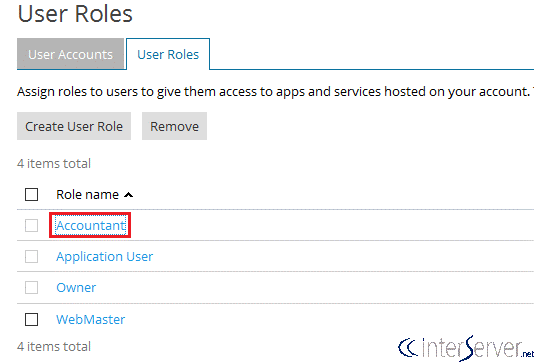Check the Application User role checkbox
This screenshot has width=534, height=362.
31,256
